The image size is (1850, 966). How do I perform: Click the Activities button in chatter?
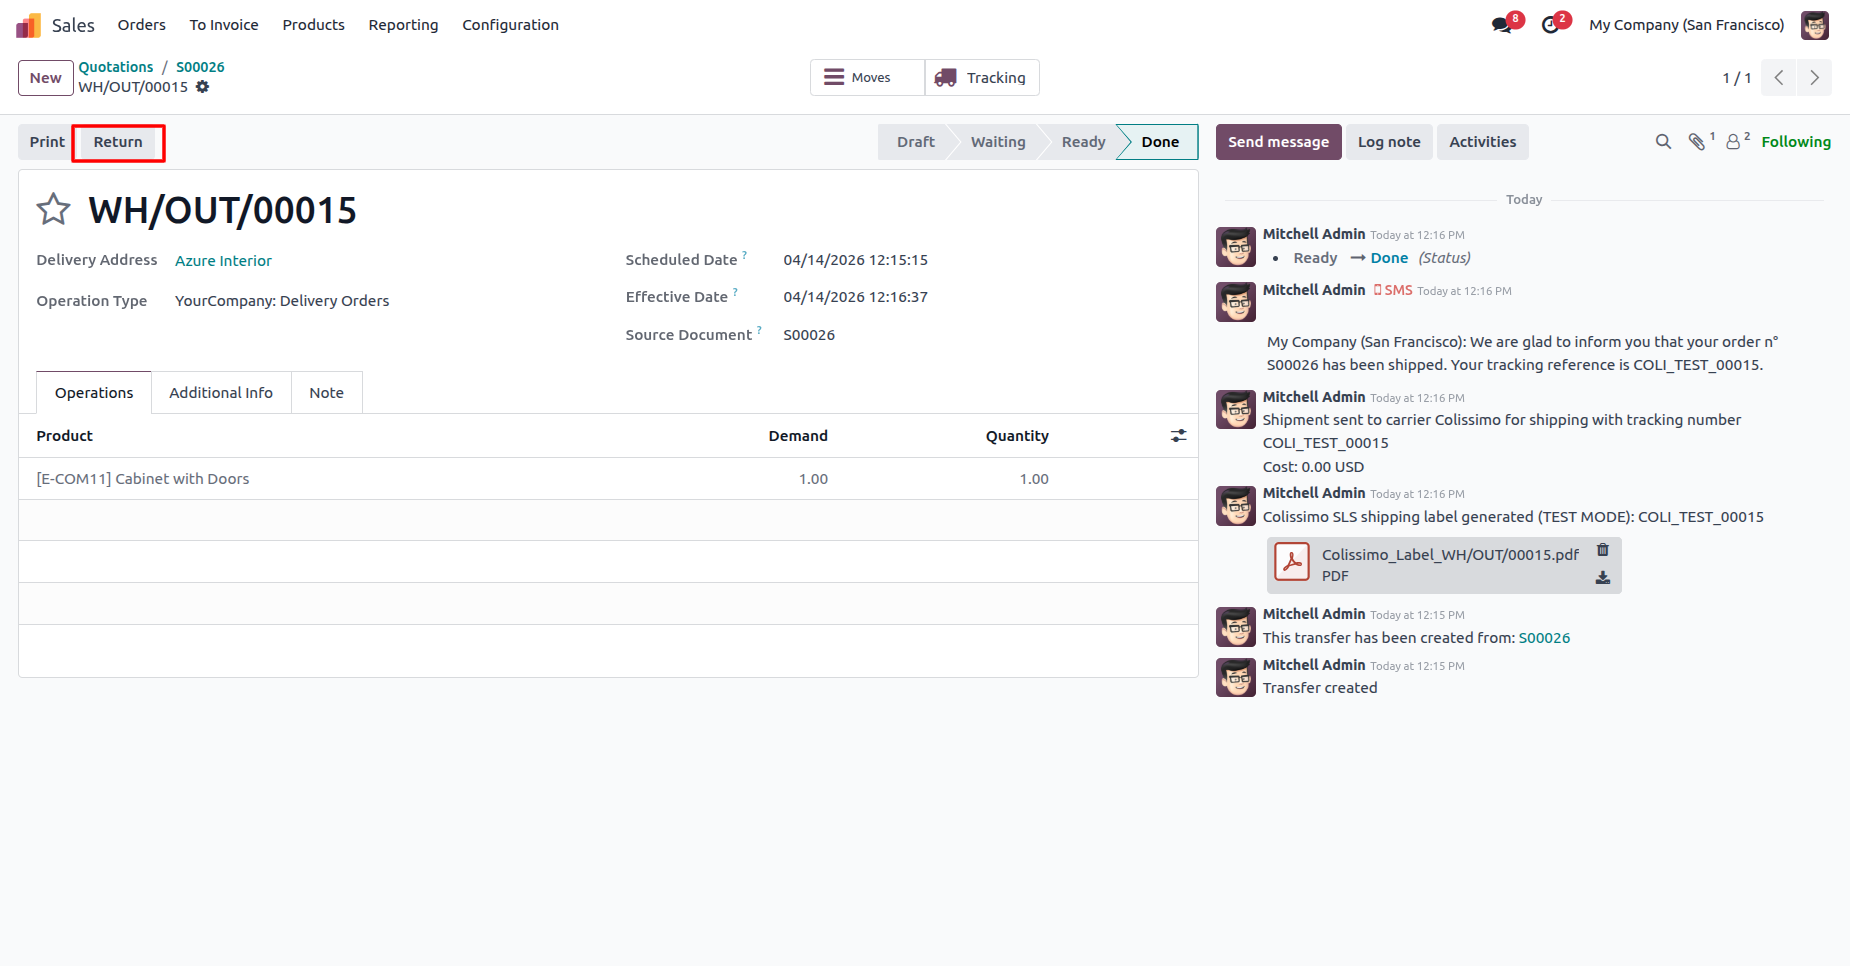point(1483,142)
